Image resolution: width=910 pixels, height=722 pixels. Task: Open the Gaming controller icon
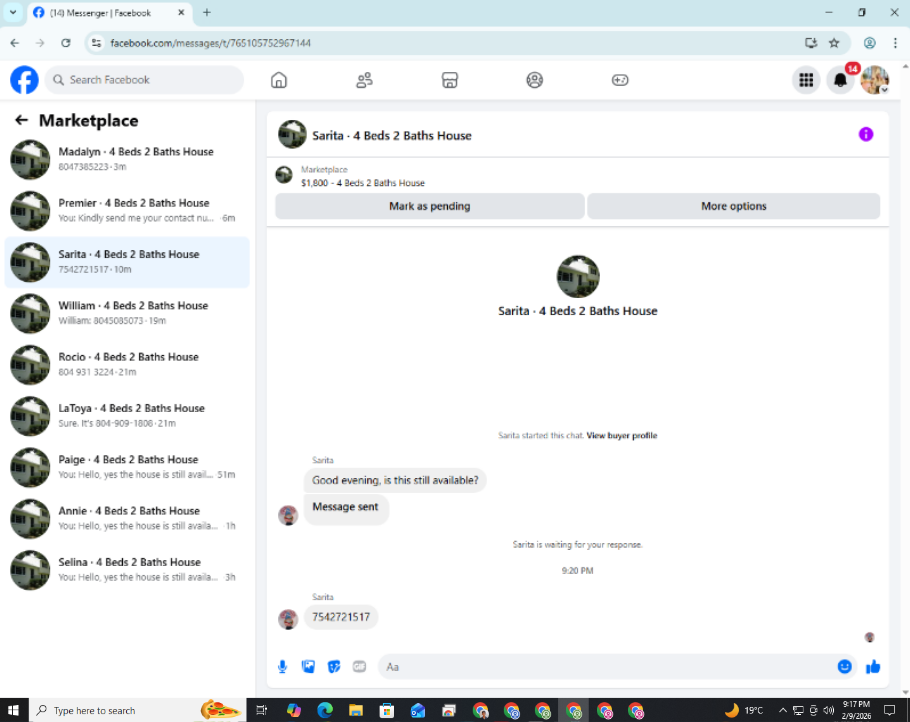coord(620,80)
